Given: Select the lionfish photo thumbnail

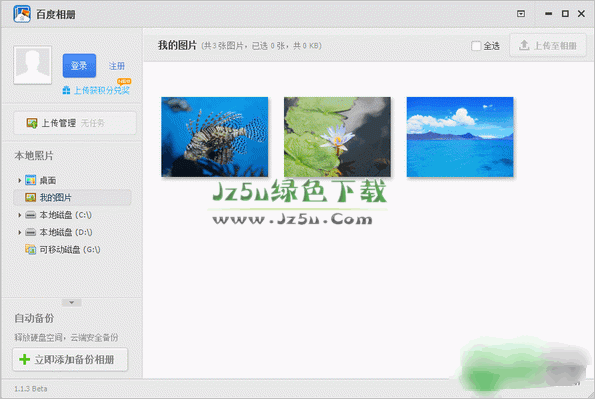Looking at the screenshot, I should coord(215,137).
